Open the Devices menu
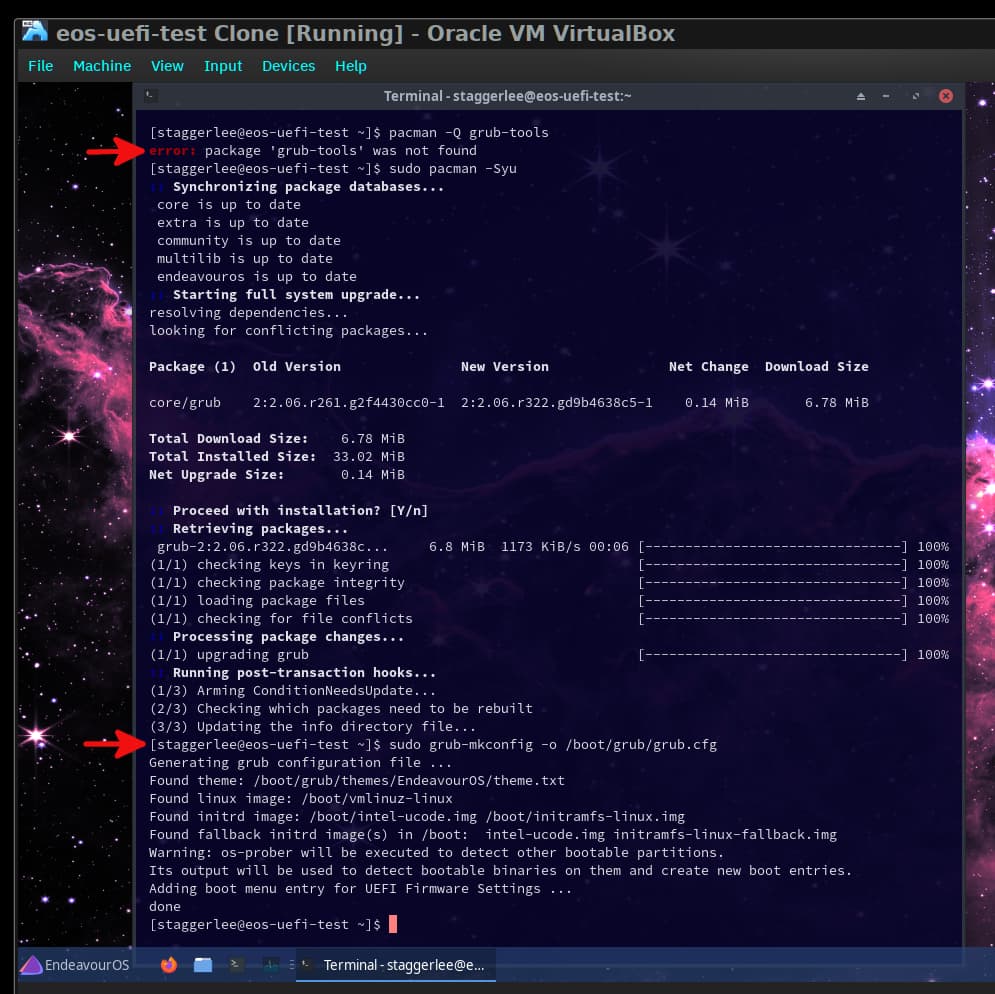The width and height of the screenshot is (995, 994). [288, 66]
